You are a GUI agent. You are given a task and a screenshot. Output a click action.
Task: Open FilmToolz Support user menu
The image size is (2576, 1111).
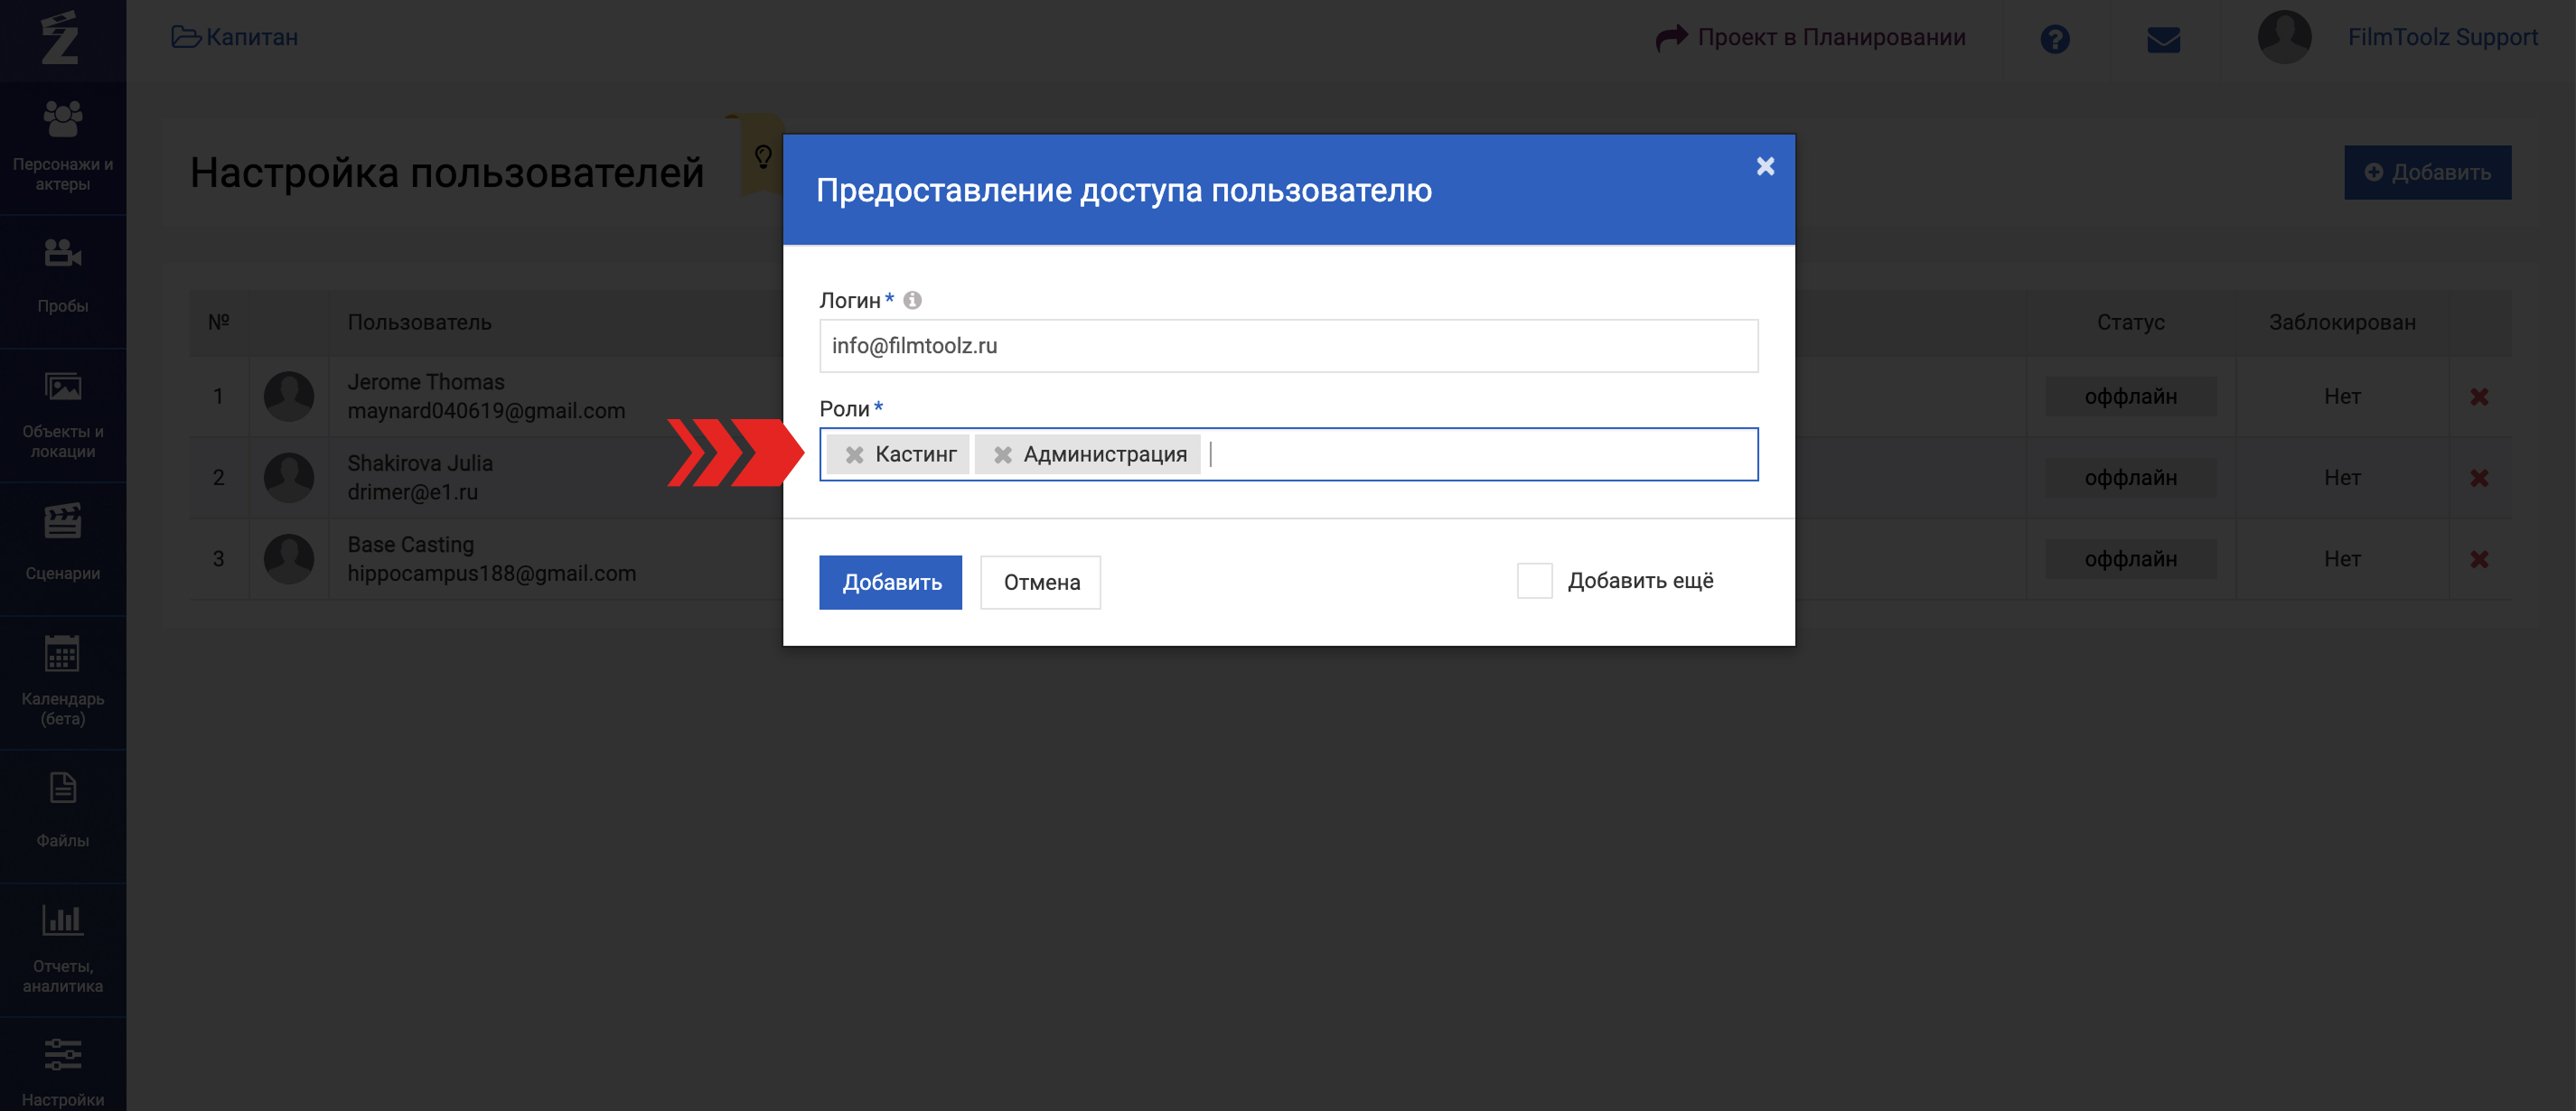2441,38
